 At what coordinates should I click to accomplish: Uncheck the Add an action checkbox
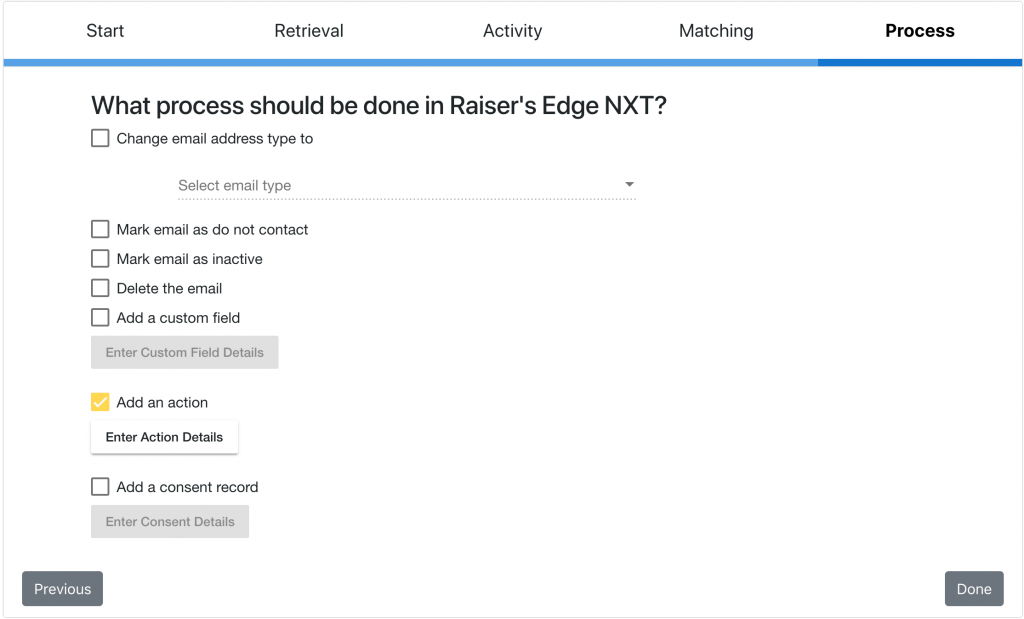click(x=100, y=402)
